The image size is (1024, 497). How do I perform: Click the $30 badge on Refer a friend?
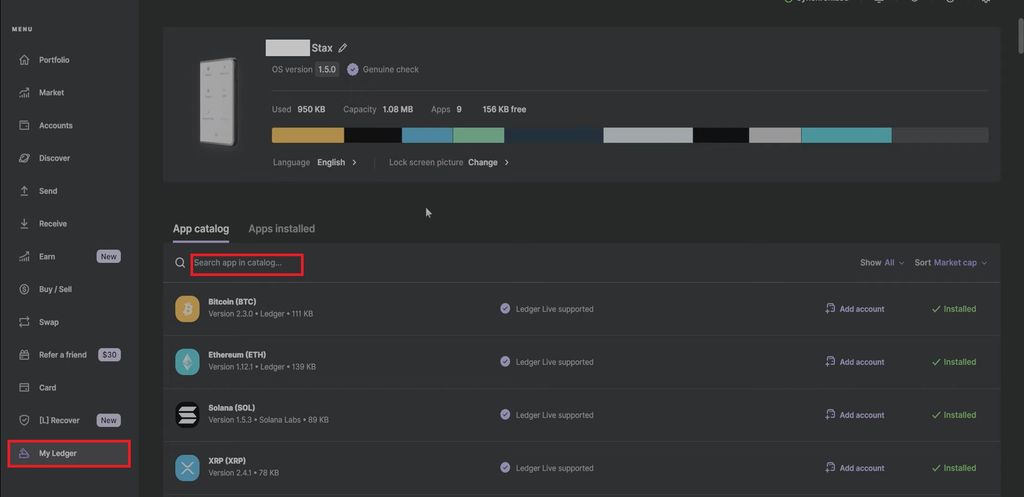pyautogui.click(x=109, y=355)
